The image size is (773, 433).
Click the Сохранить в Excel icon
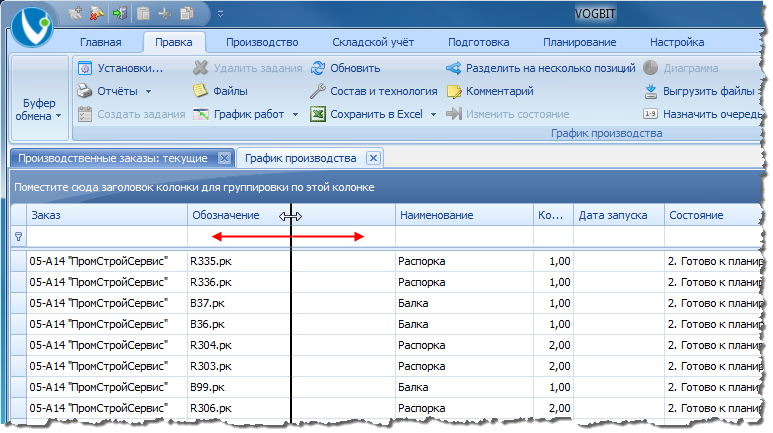[318, 114]
